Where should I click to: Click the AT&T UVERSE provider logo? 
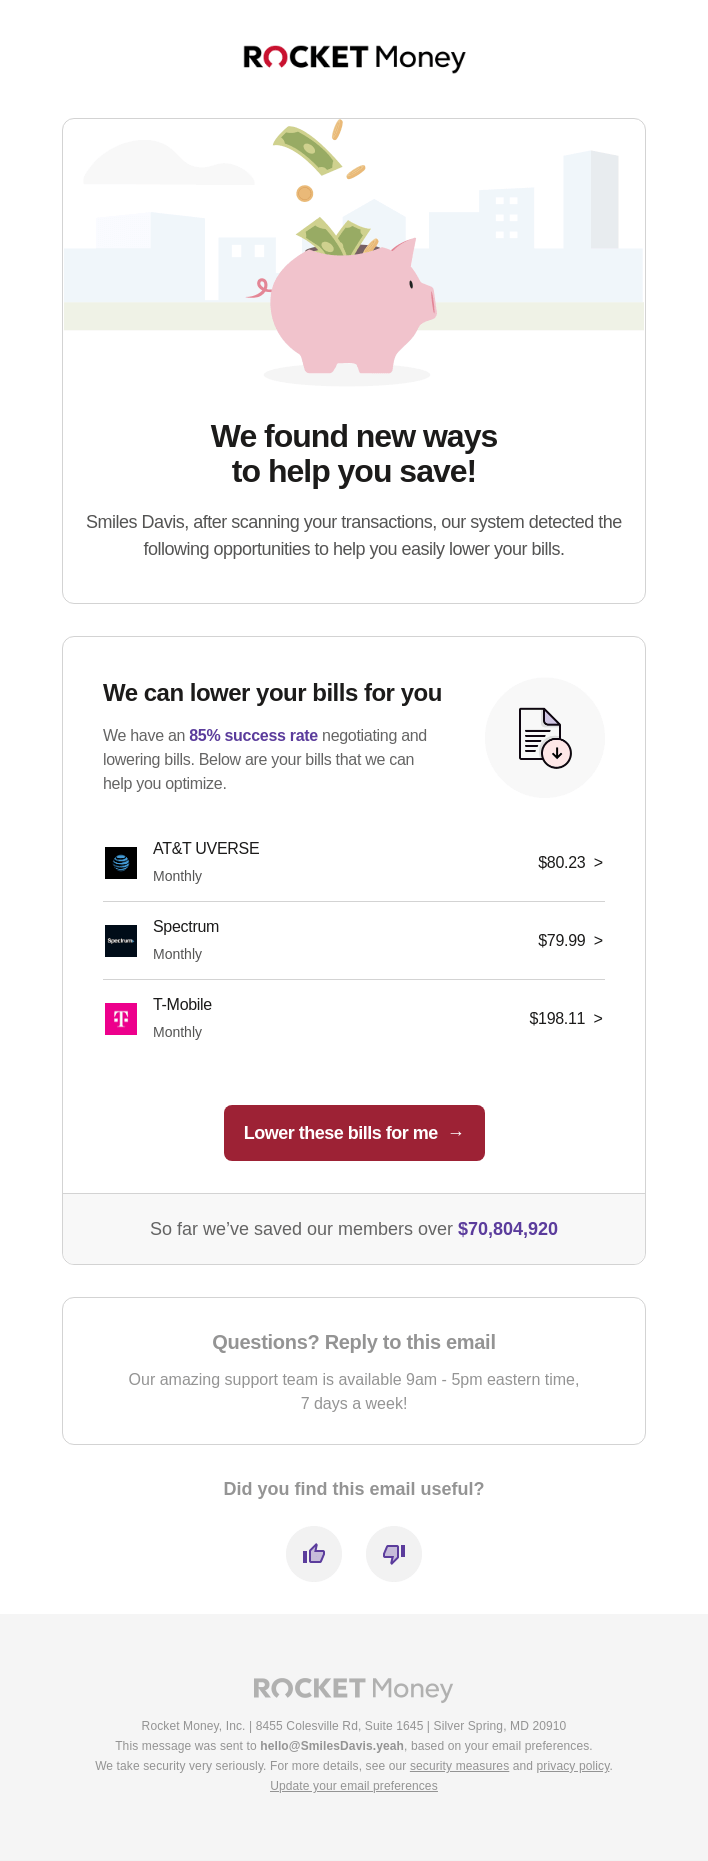(x=120, y=862)
